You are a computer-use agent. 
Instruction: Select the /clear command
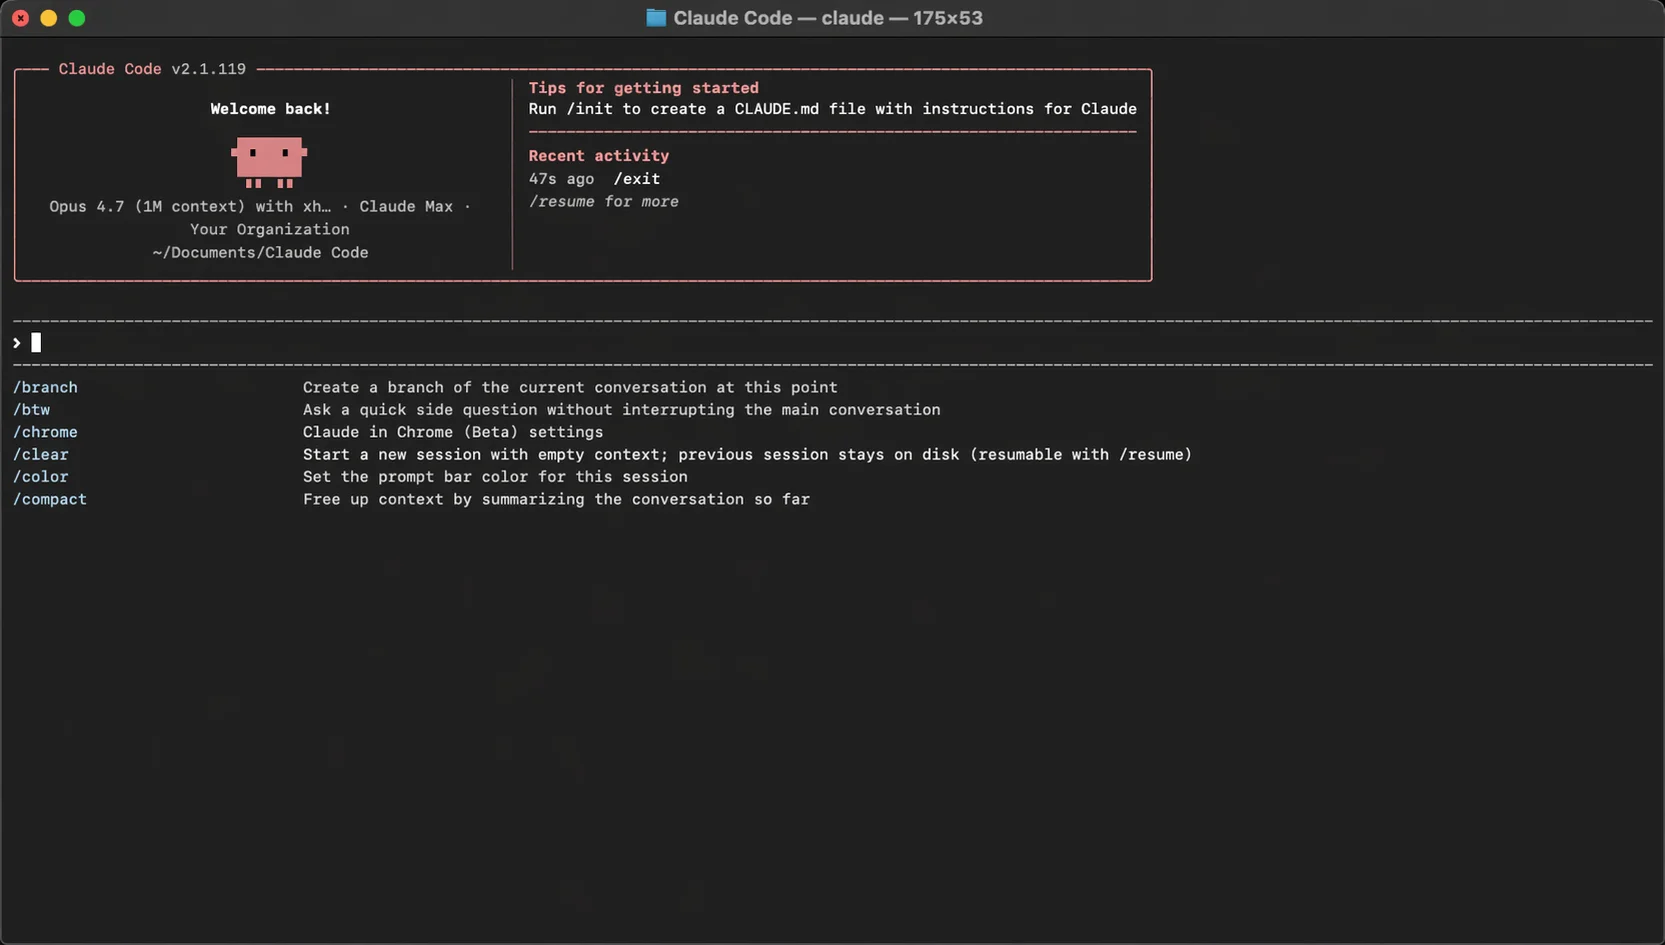41,455
